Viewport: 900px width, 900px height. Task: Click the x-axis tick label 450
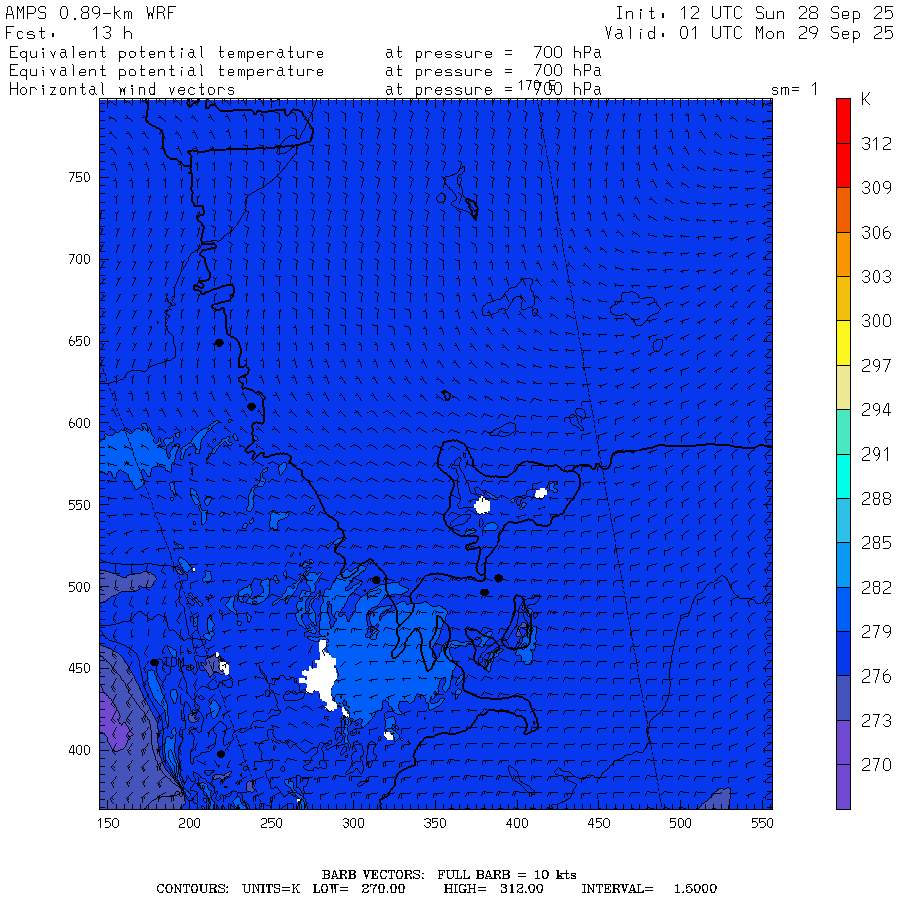tap(599, 823)
